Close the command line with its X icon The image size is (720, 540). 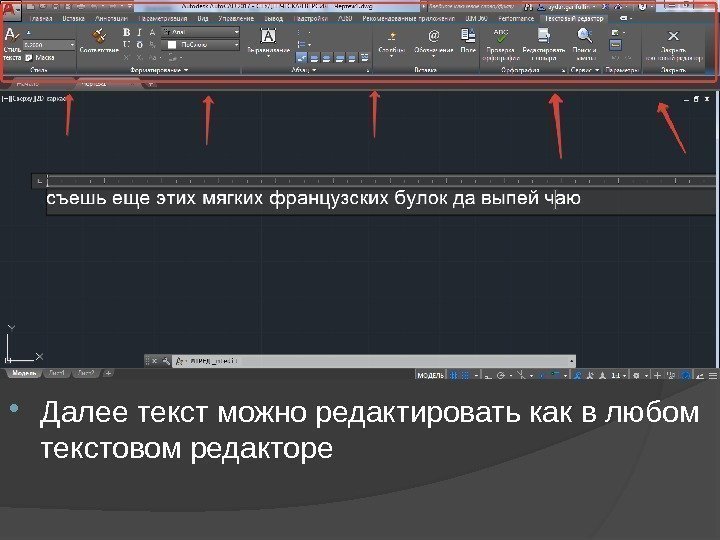[x=155, y=361]
